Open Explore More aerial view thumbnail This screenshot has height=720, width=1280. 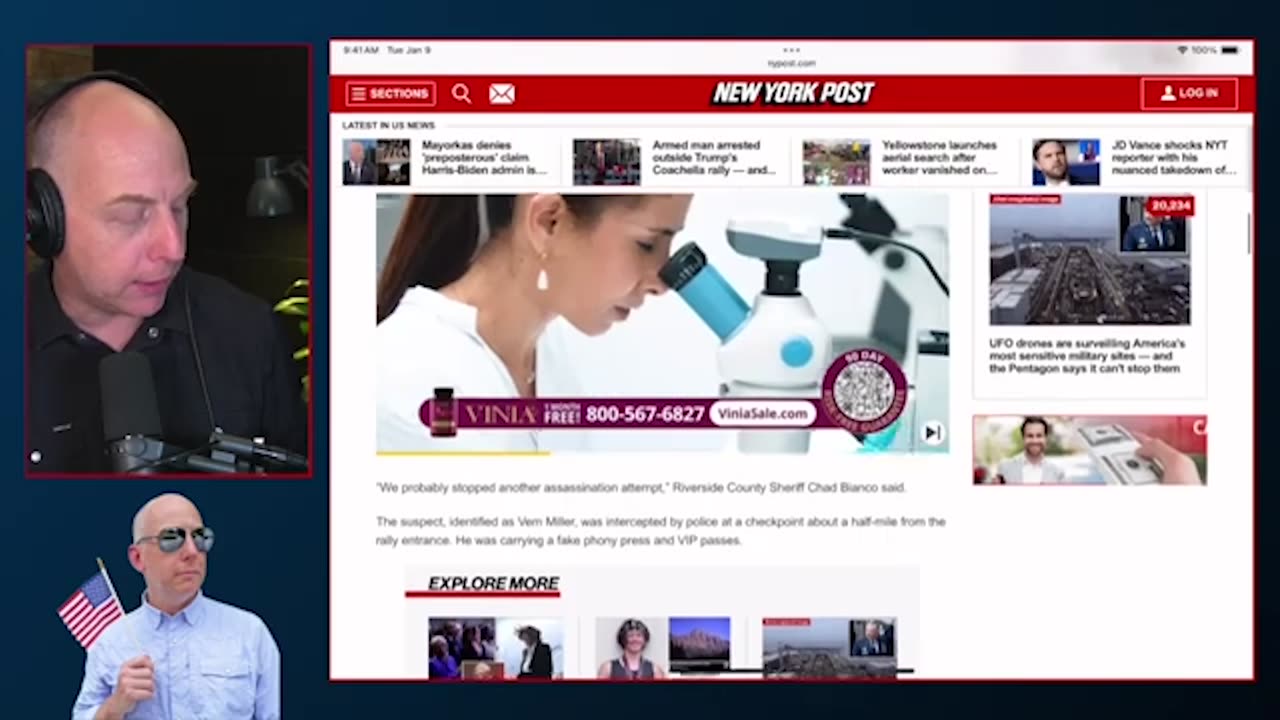point(829,648)
